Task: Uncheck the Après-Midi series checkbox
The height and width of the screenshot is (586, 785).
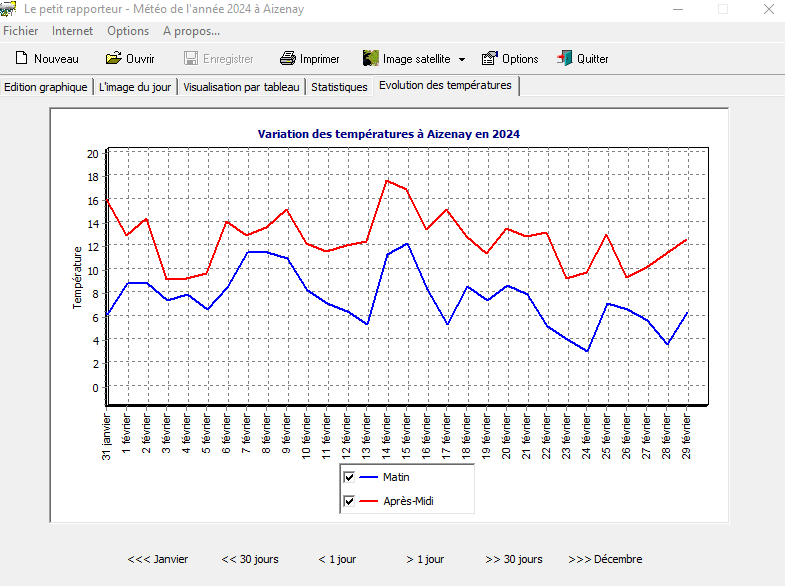Action: pos(349,501)
